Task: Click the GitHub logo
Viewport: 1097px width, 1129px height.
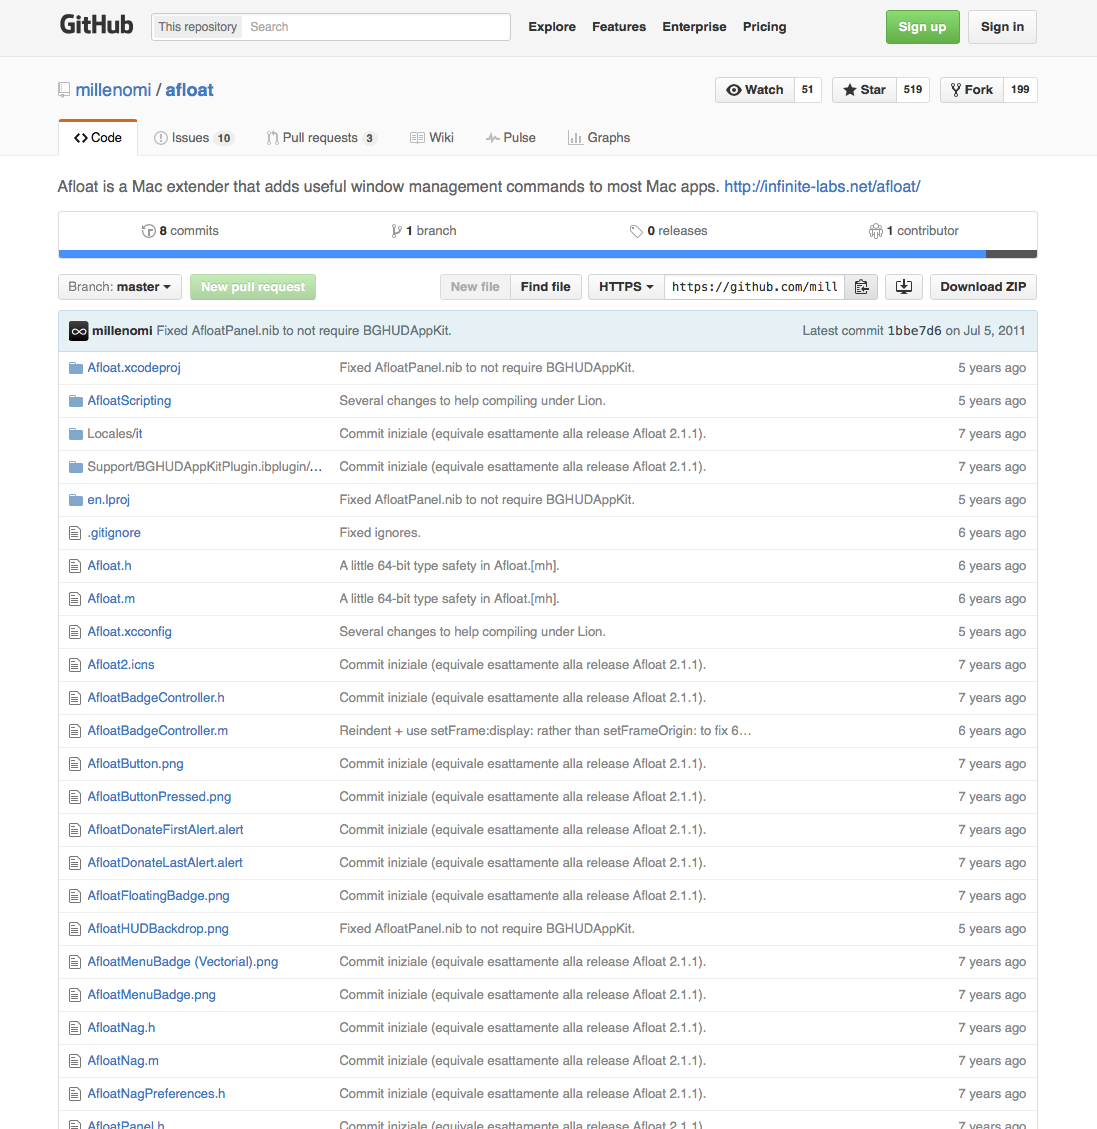Action: (96, 26)
